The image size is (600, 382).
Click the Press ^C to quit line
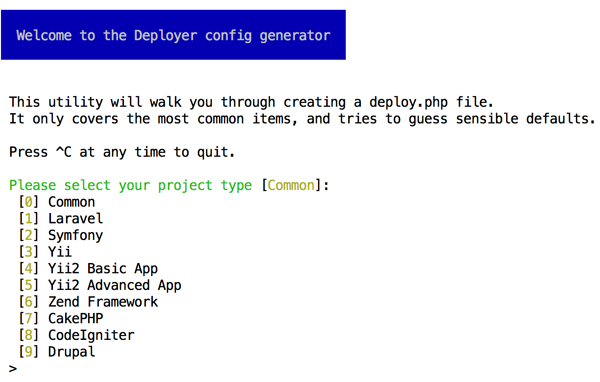122,152
